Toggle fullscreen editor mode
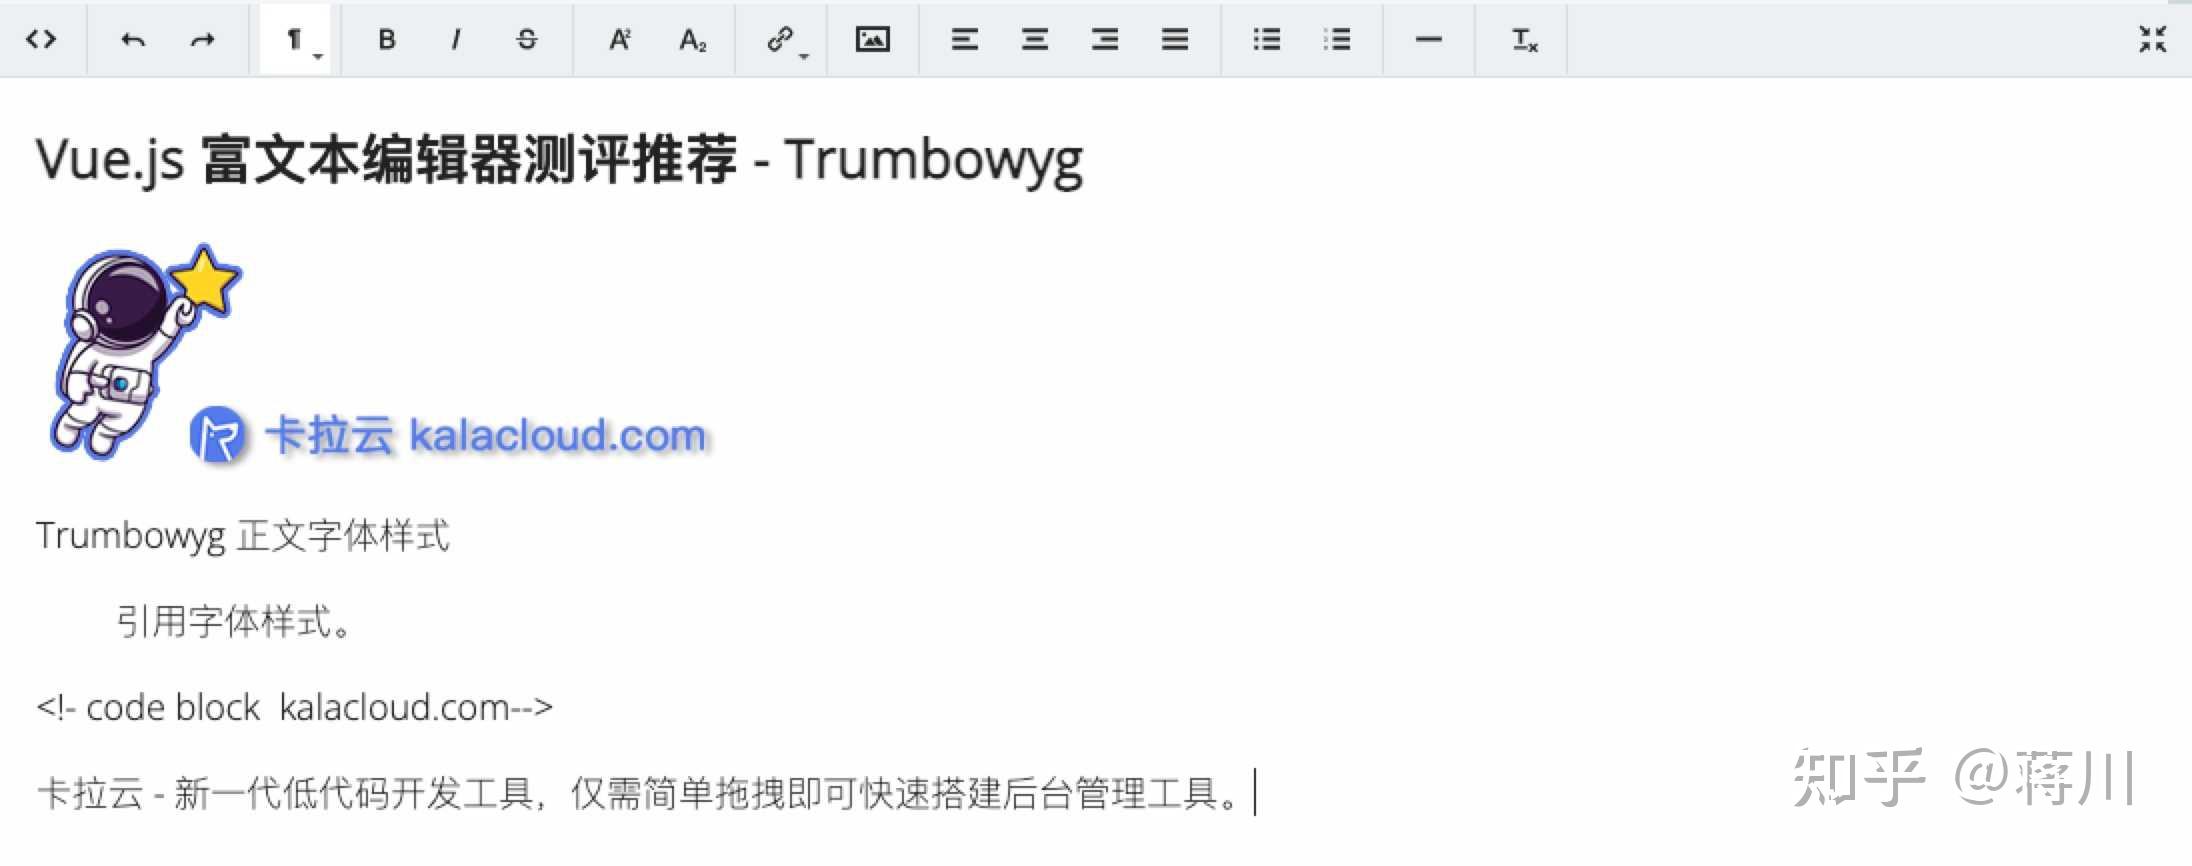Image resolution: width=2192 pixels, height=866 pixels. click(x=2152, y=39)
